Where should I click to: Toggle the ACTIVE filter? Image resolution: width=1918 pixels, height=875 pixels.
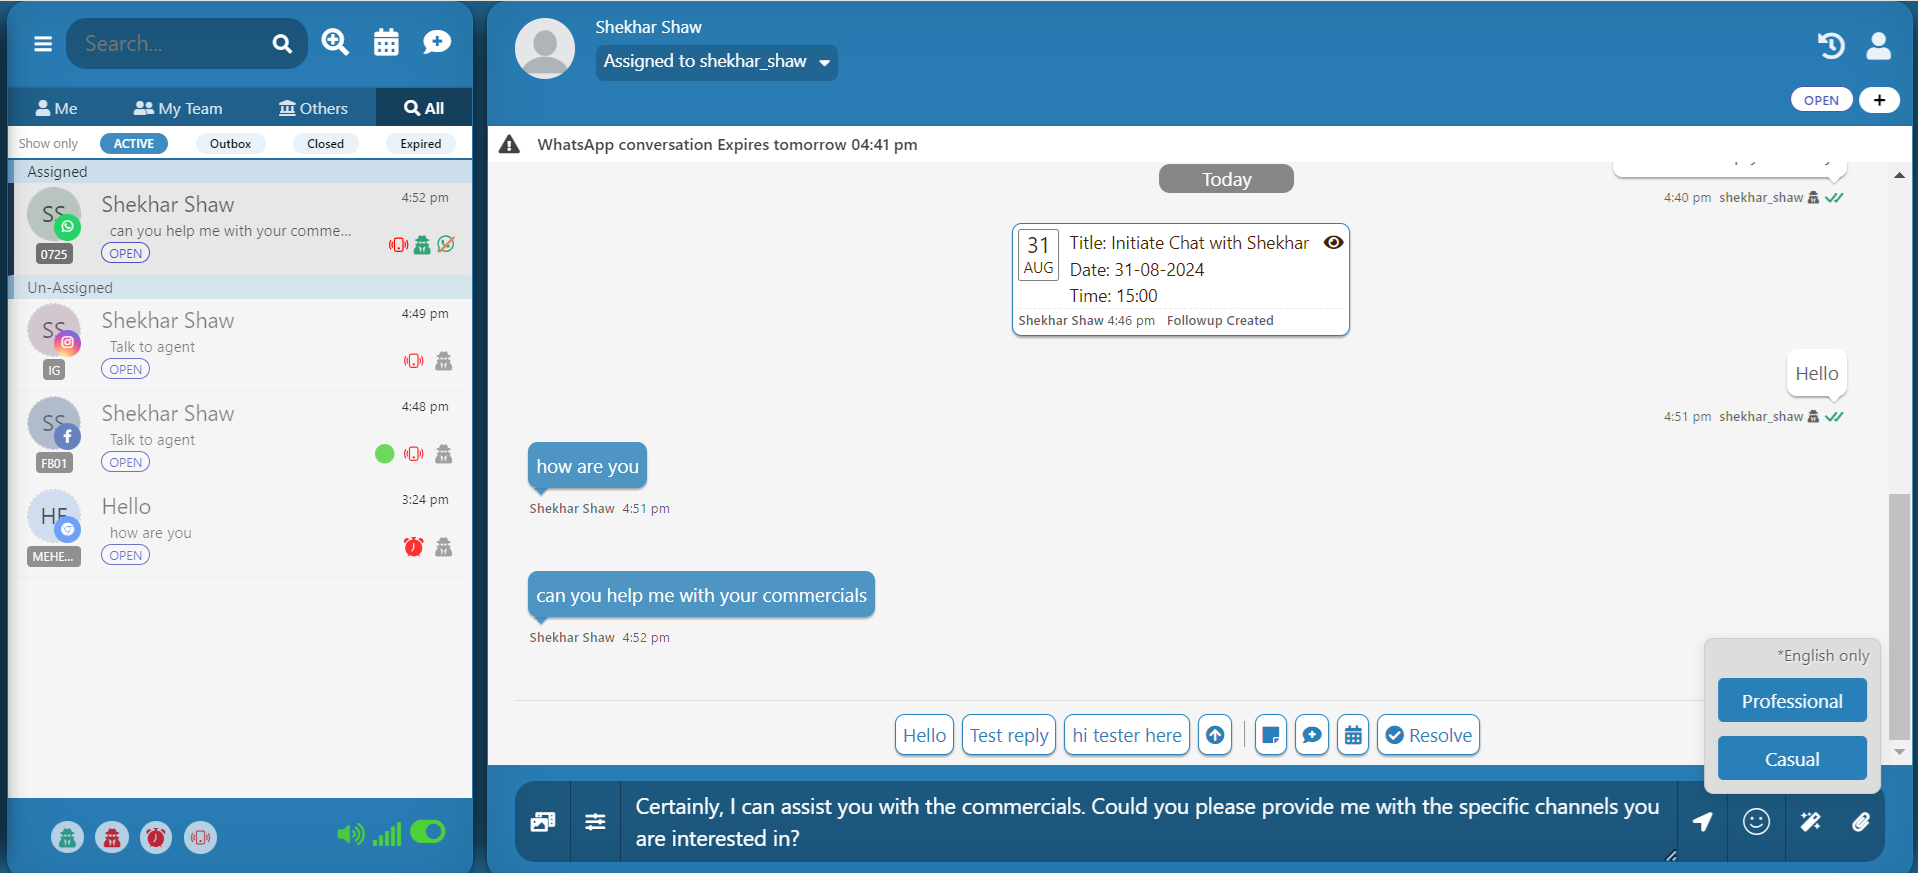[x=134, y=144]
